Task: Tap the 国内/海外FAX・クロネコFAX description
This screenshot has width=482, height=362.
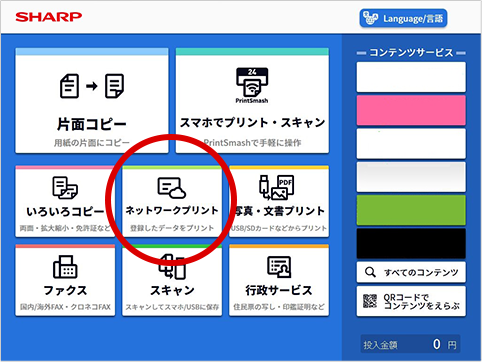Action: (x=65, y=307)
